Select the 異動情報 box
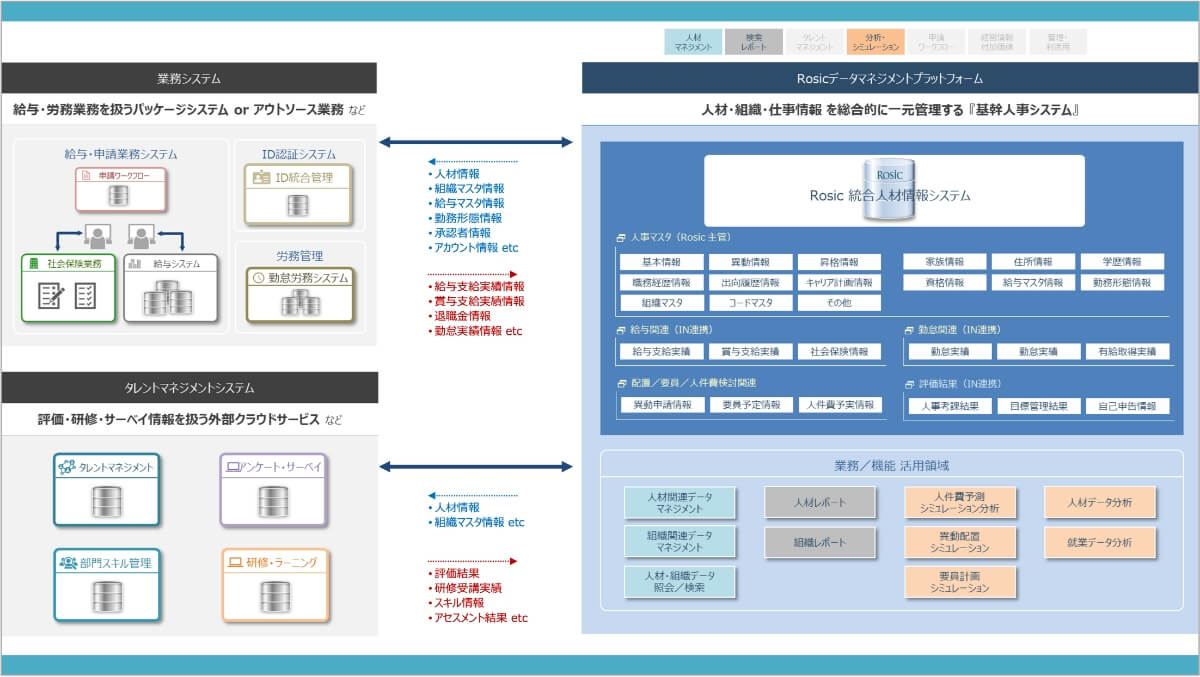 click(x=750, y=262)
